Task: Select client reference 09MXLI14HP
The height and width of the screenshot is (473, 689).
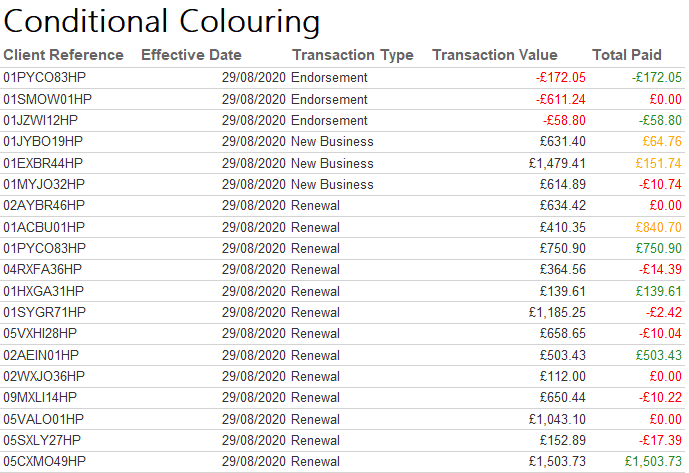Action: (x=43, y=397)
